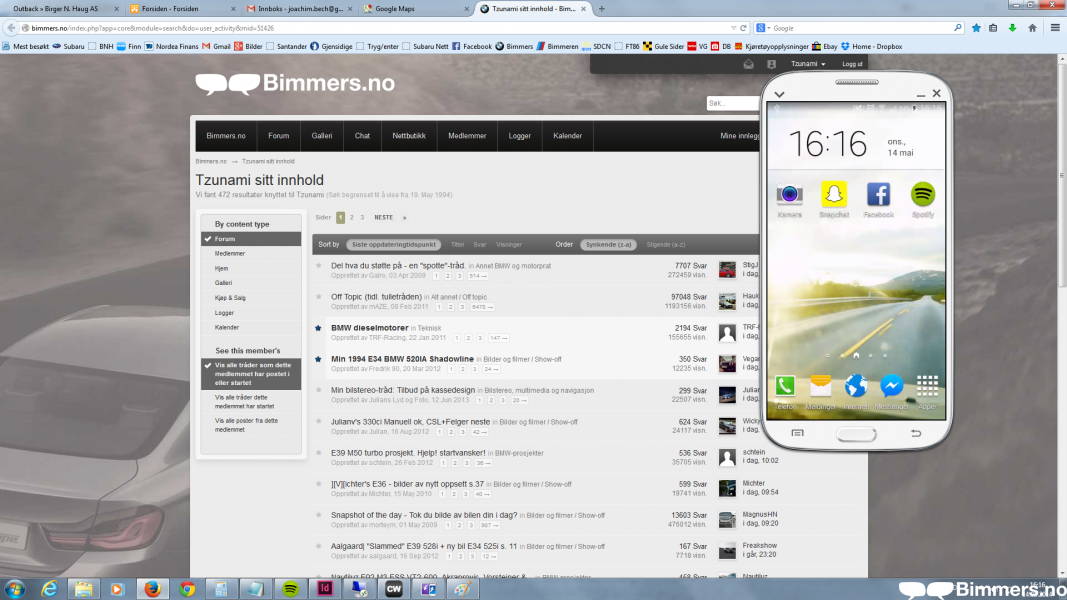The height and width of the screenshot is (600, 1067).
Task: Open the 'Home - Dropbox' bookmark
Action: pyautogui.click(x=871, y=46)
